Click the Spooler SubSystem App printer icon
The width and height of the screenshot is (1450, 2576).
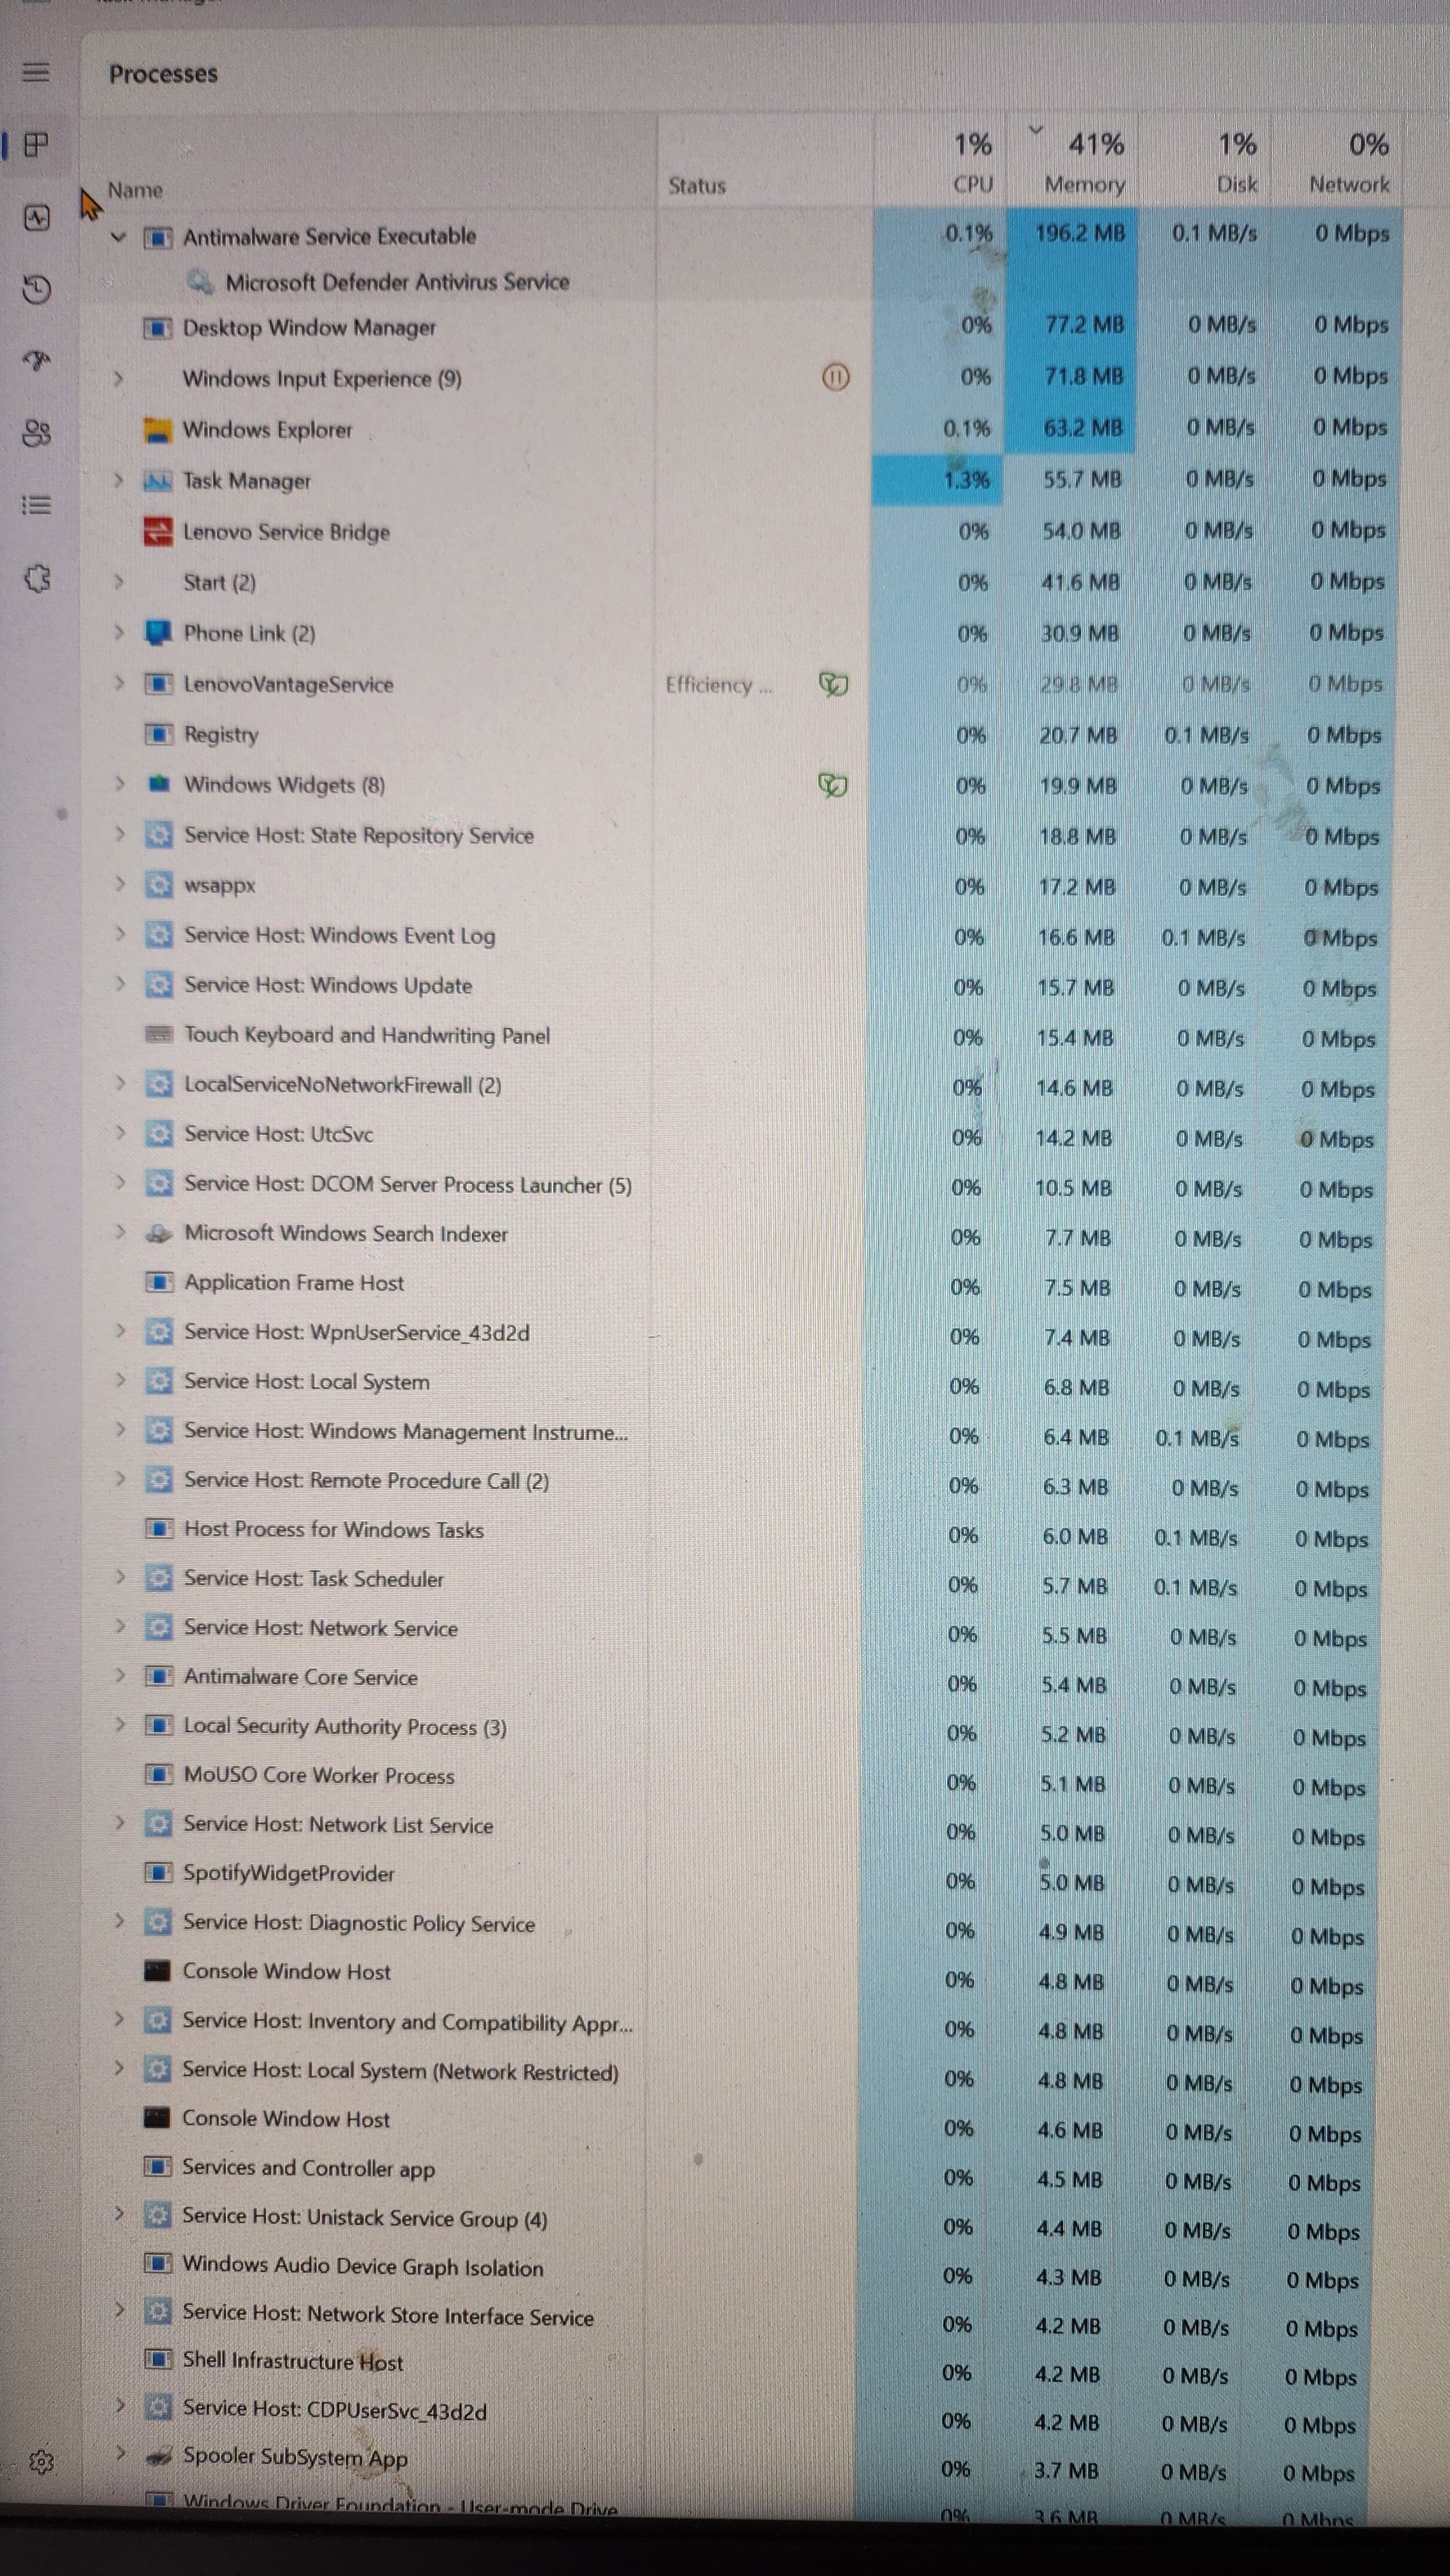pyautogui.click(x=158, y=2456)
